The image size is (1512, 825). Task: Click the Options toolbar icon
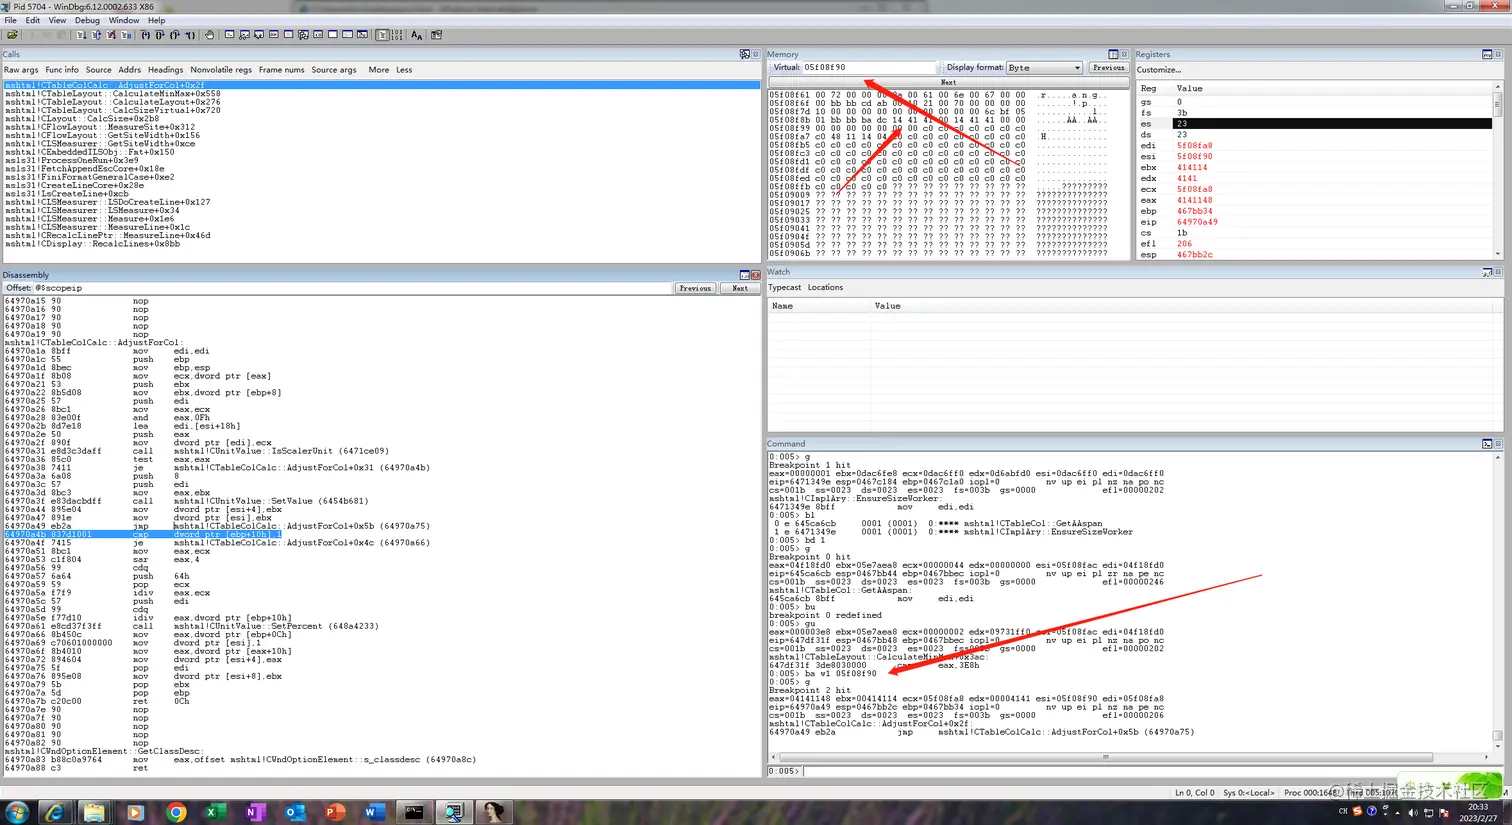436,35
